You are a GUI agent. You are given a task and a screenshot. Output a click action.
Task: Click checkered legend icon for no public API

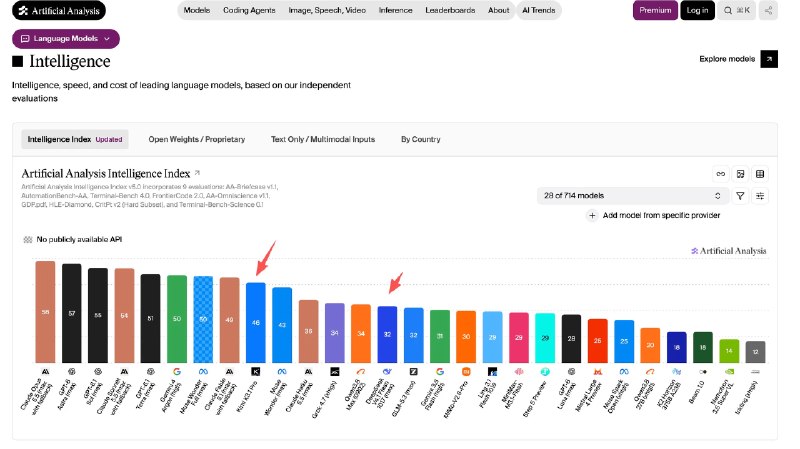coord(28,239)
